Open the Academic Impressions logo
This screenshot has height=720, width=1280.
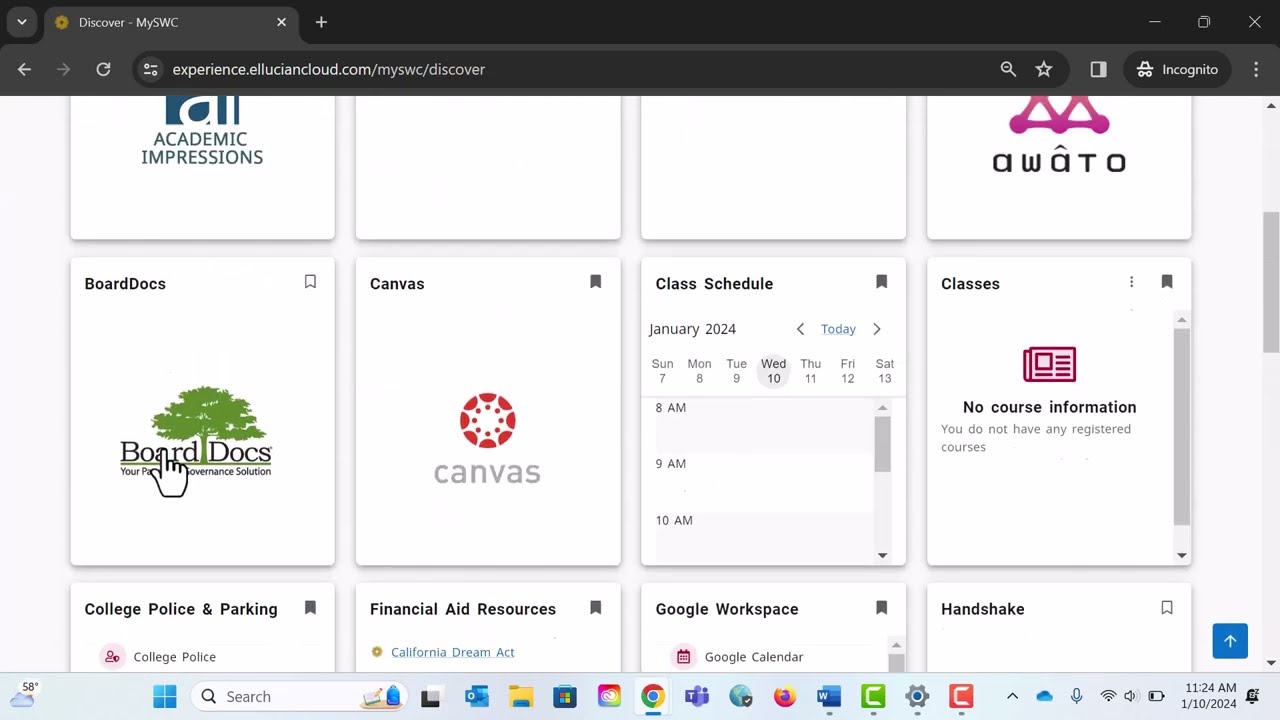(x=202, y=131)
